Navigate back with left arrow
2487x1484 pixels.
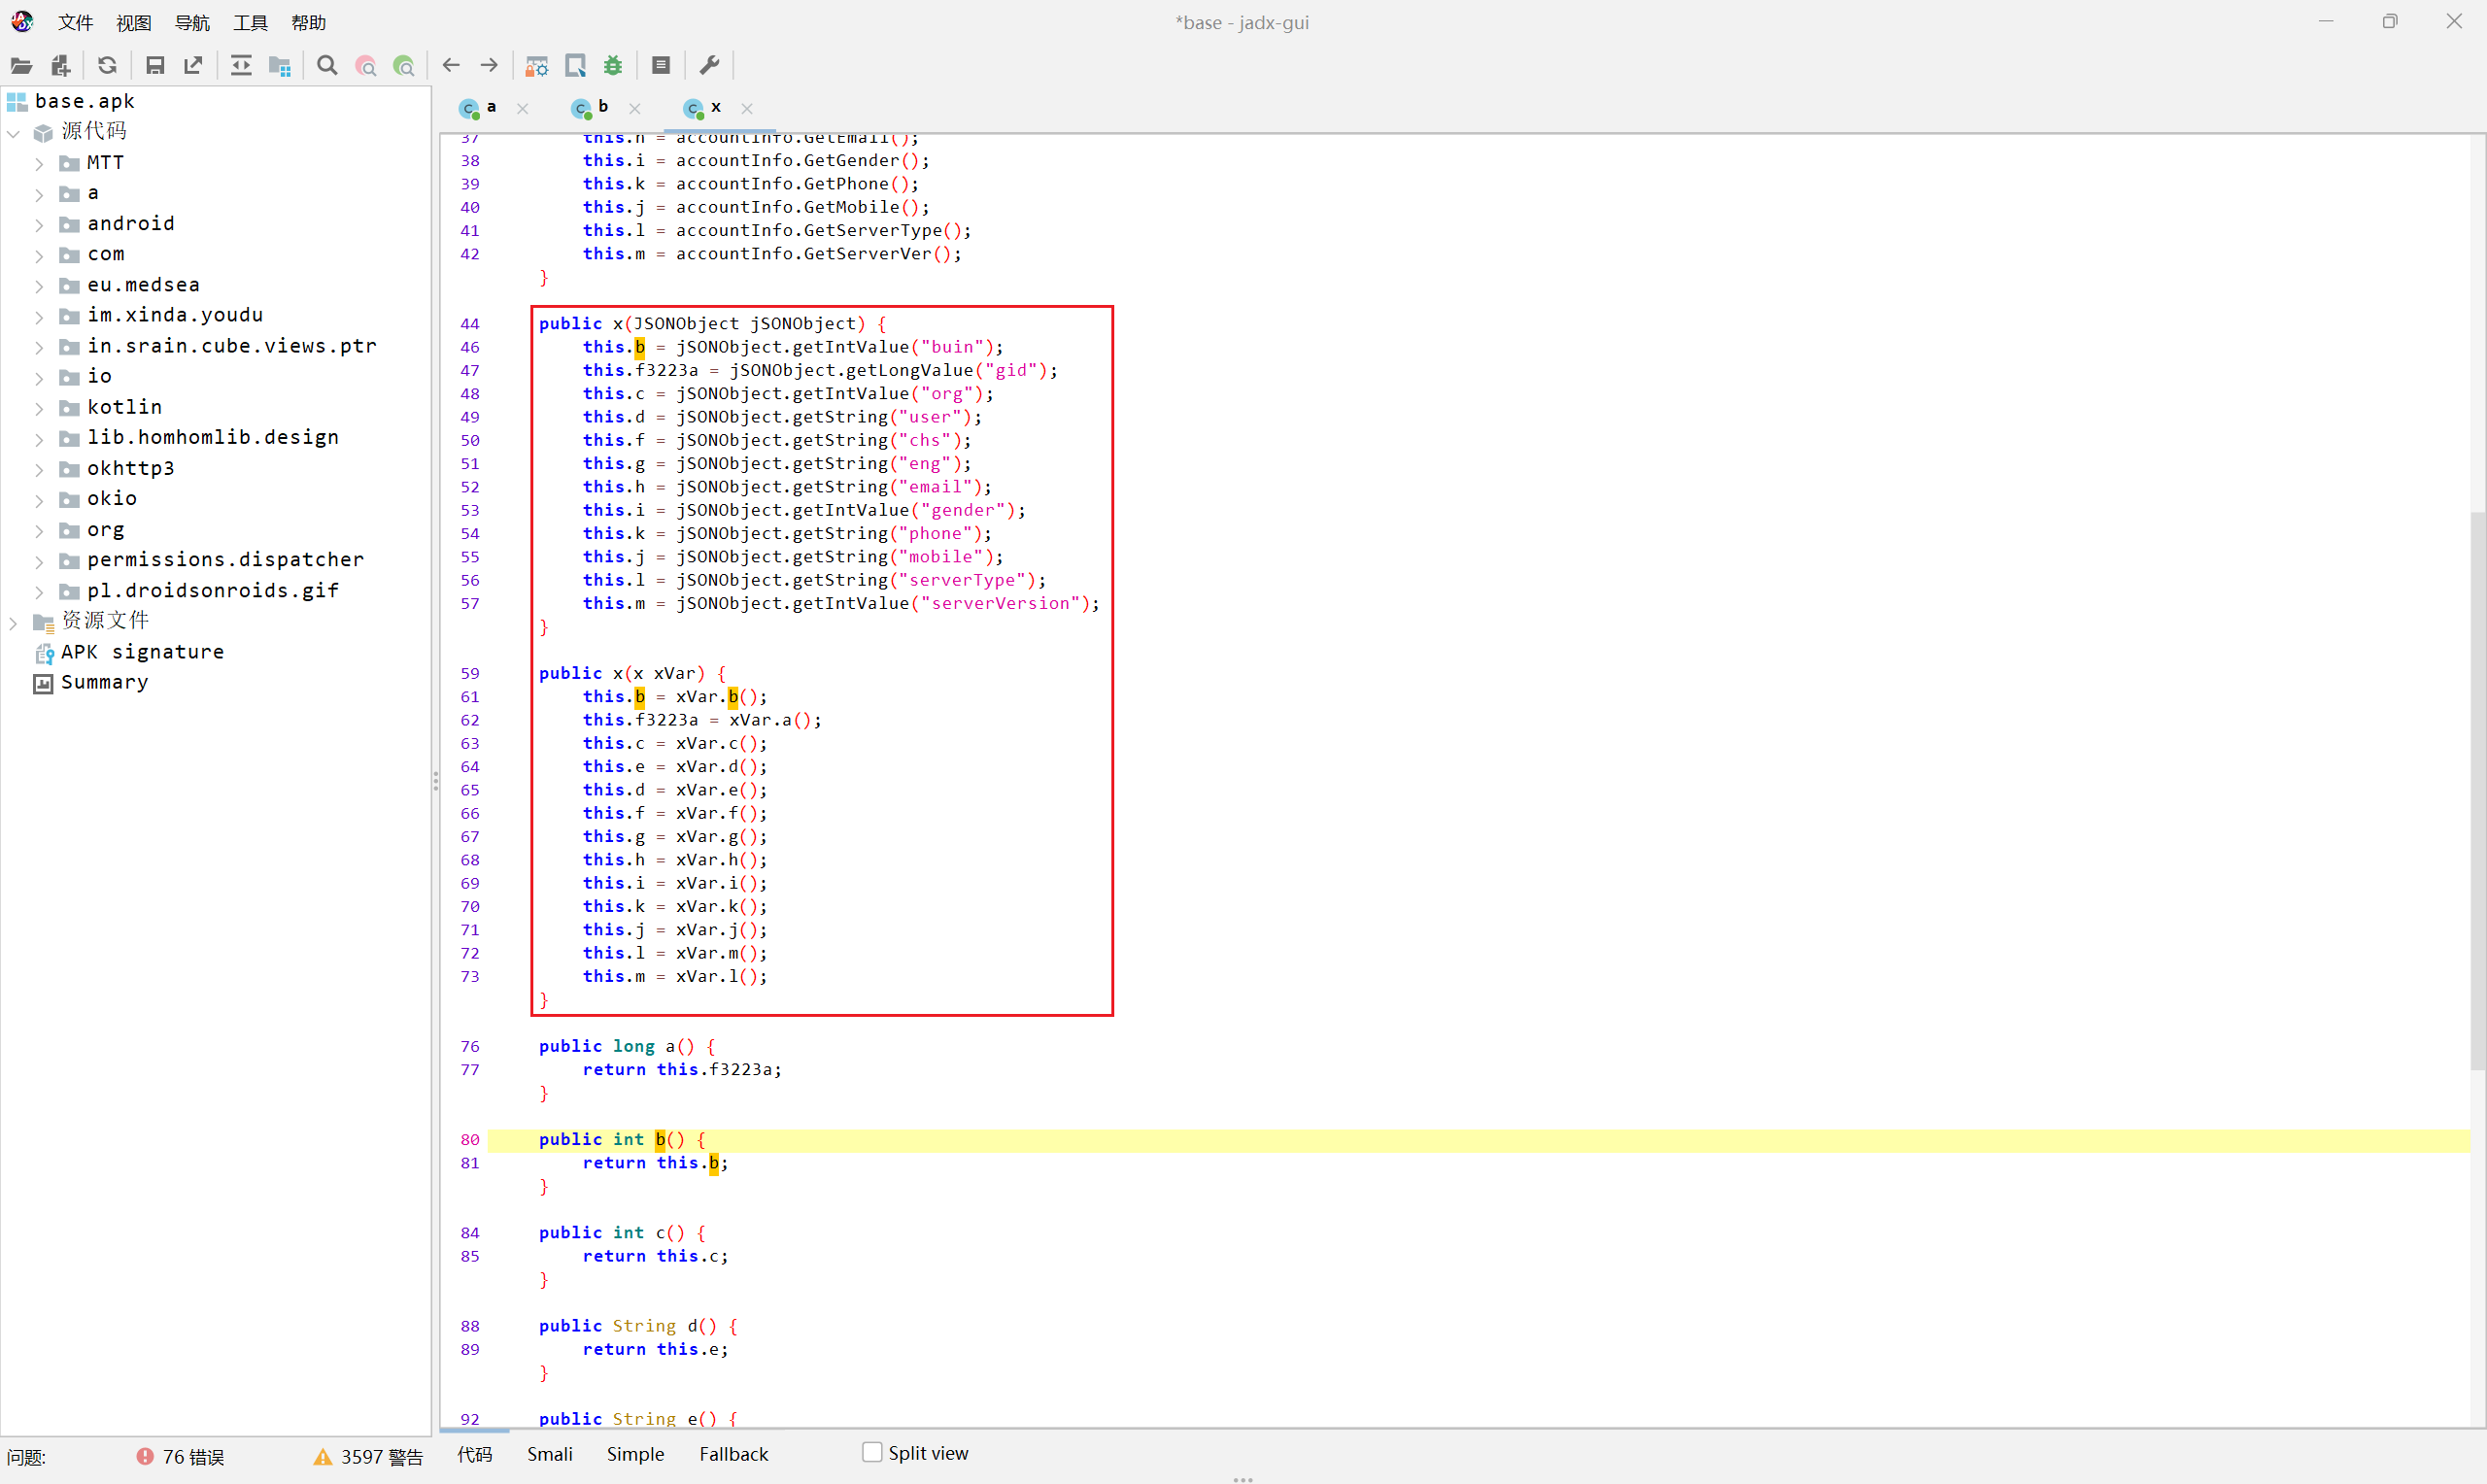point(451,66)
